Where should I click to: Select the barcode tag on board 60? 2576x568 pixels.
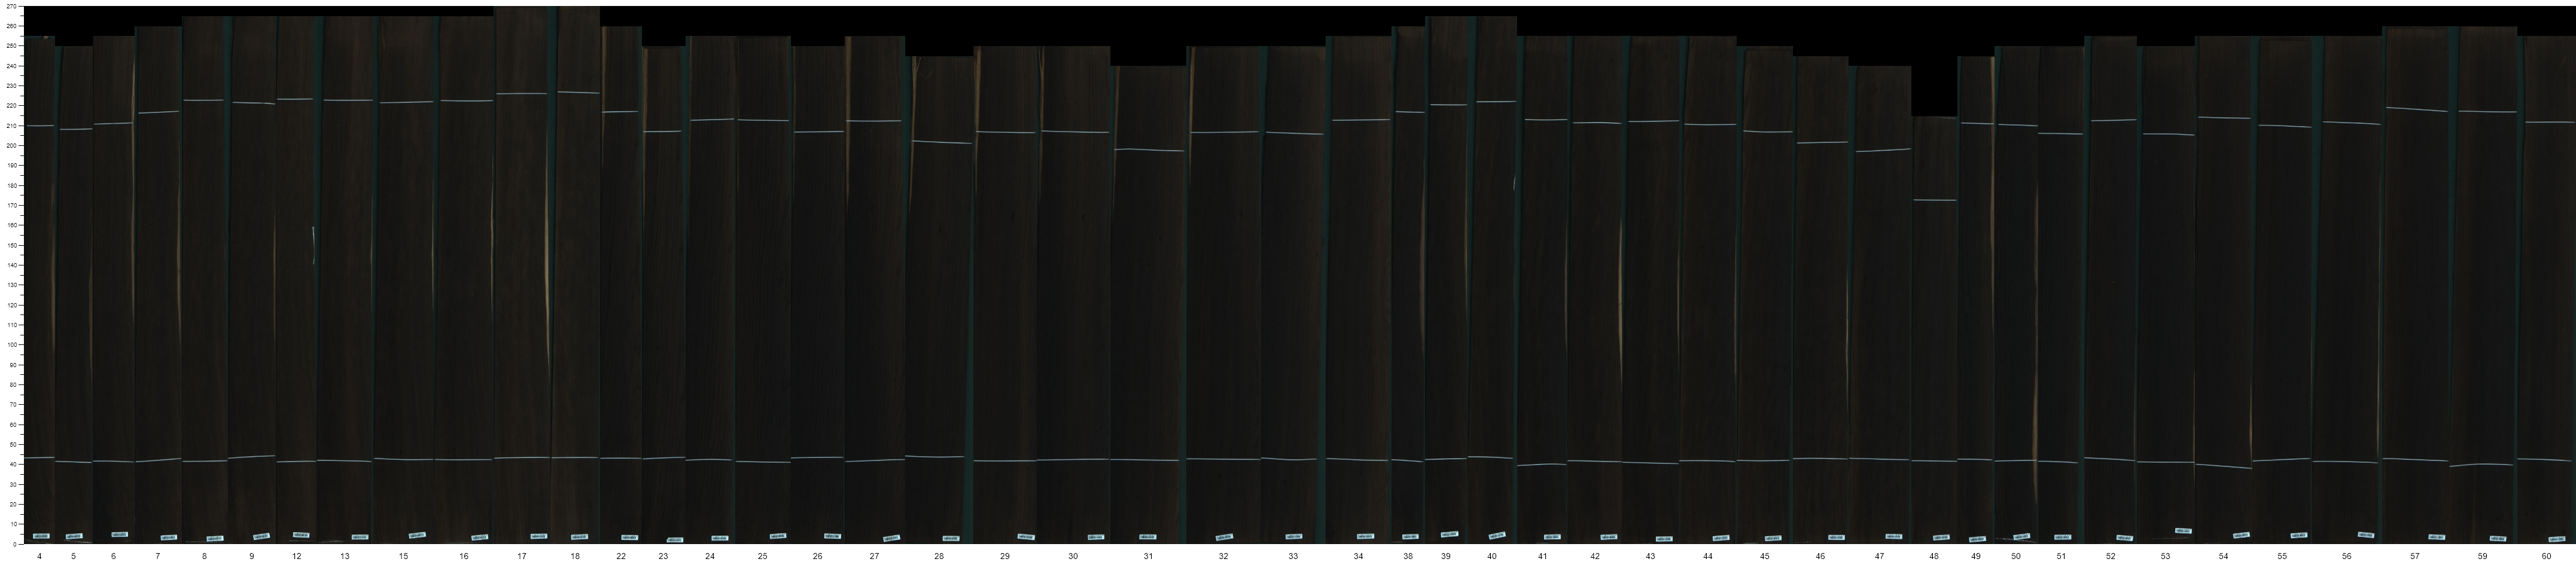pos(2556,538)
